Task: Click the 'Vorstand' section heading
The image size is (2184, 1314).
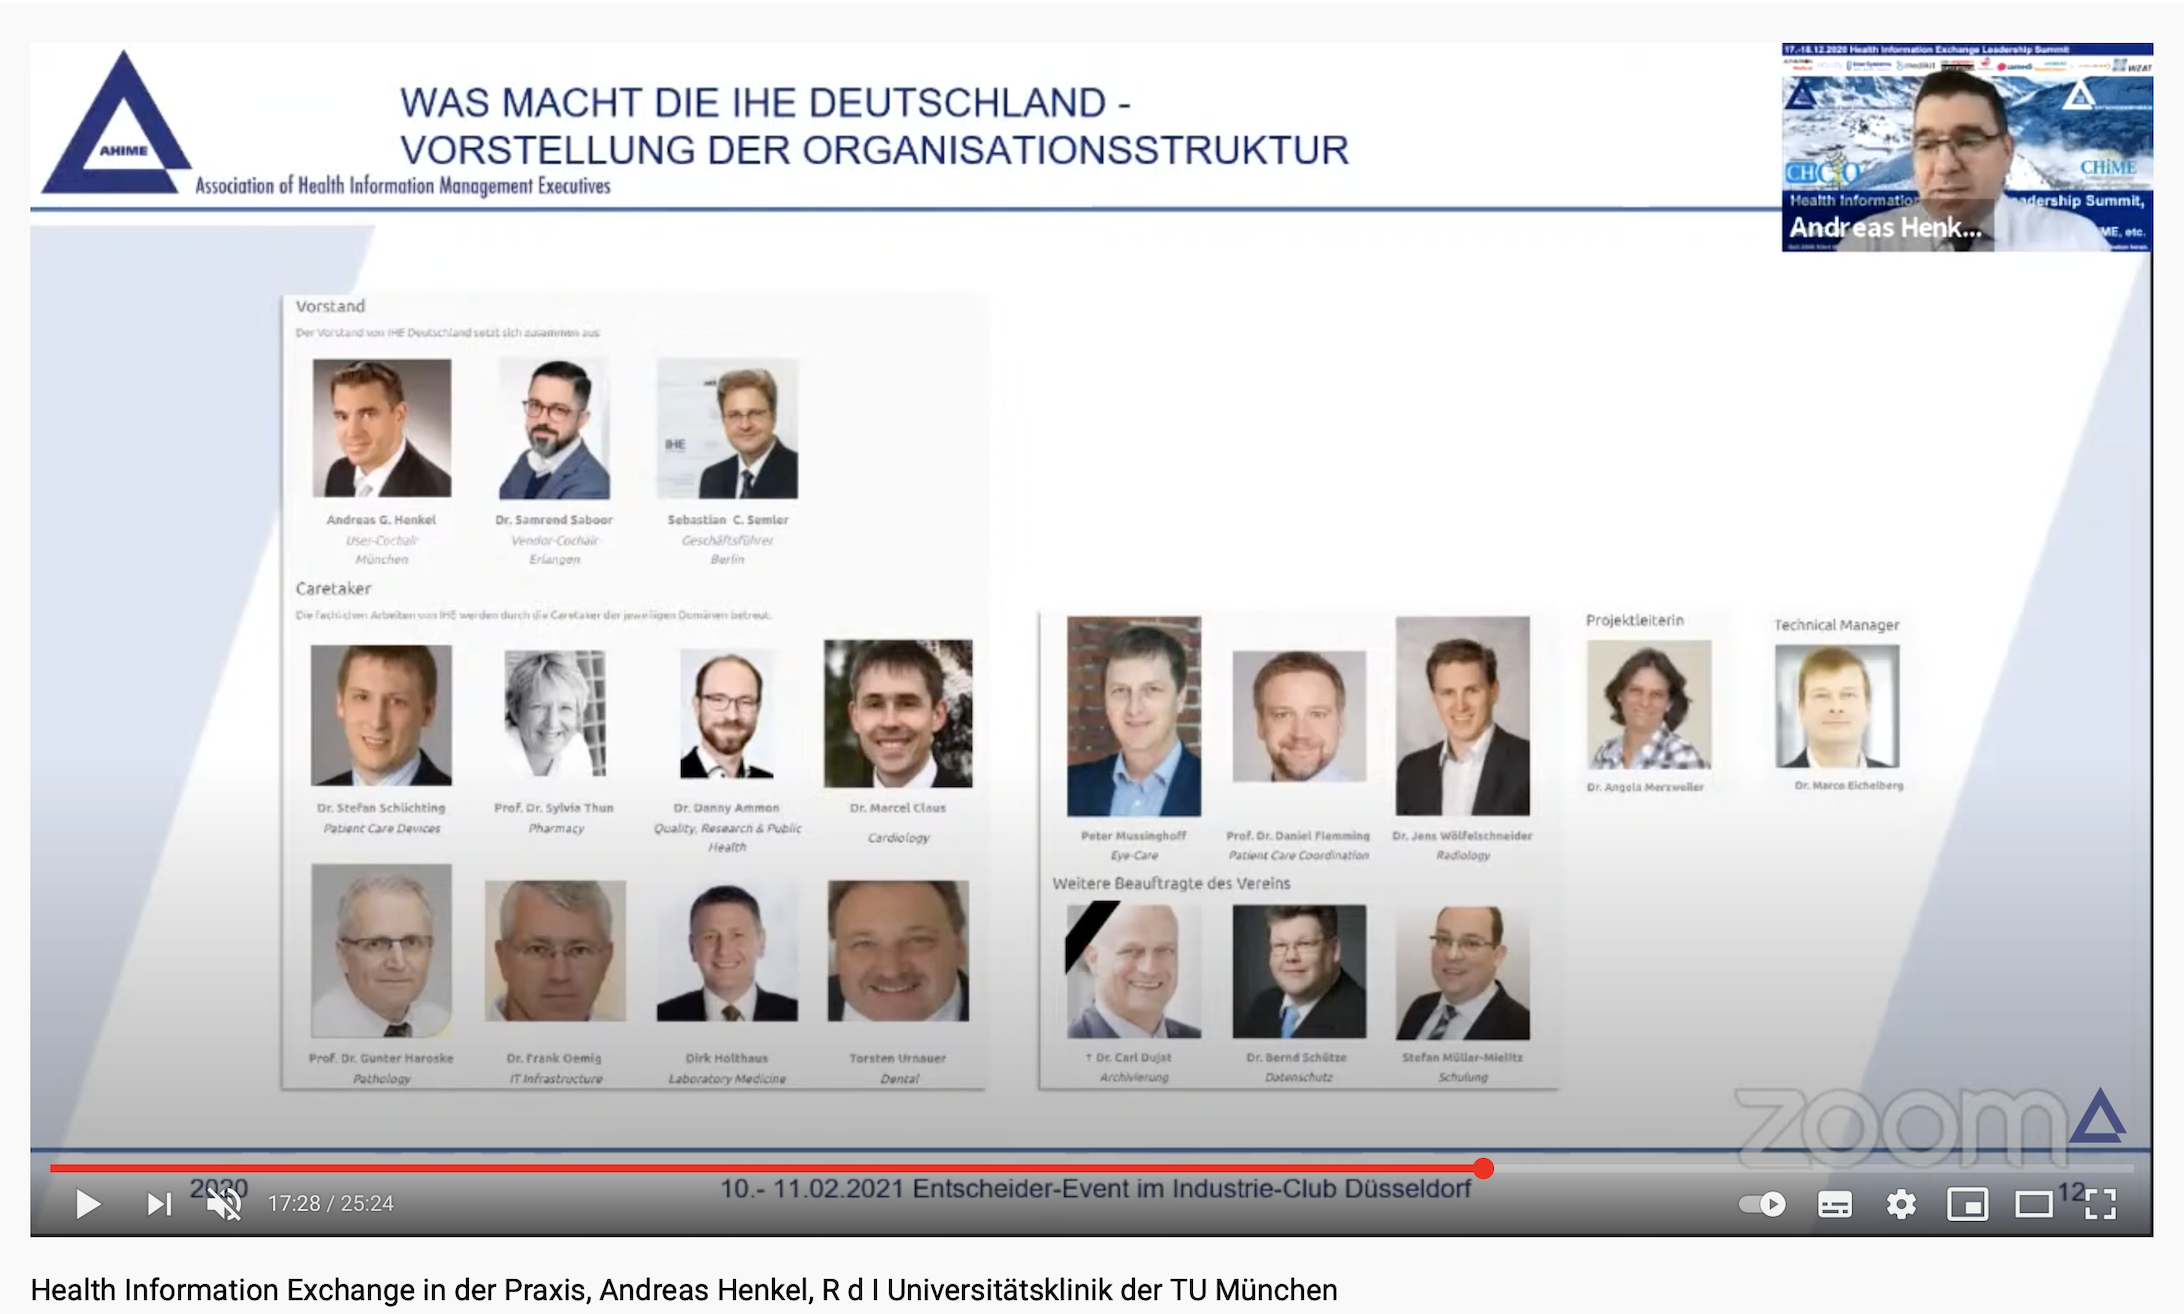Action: 330,306
